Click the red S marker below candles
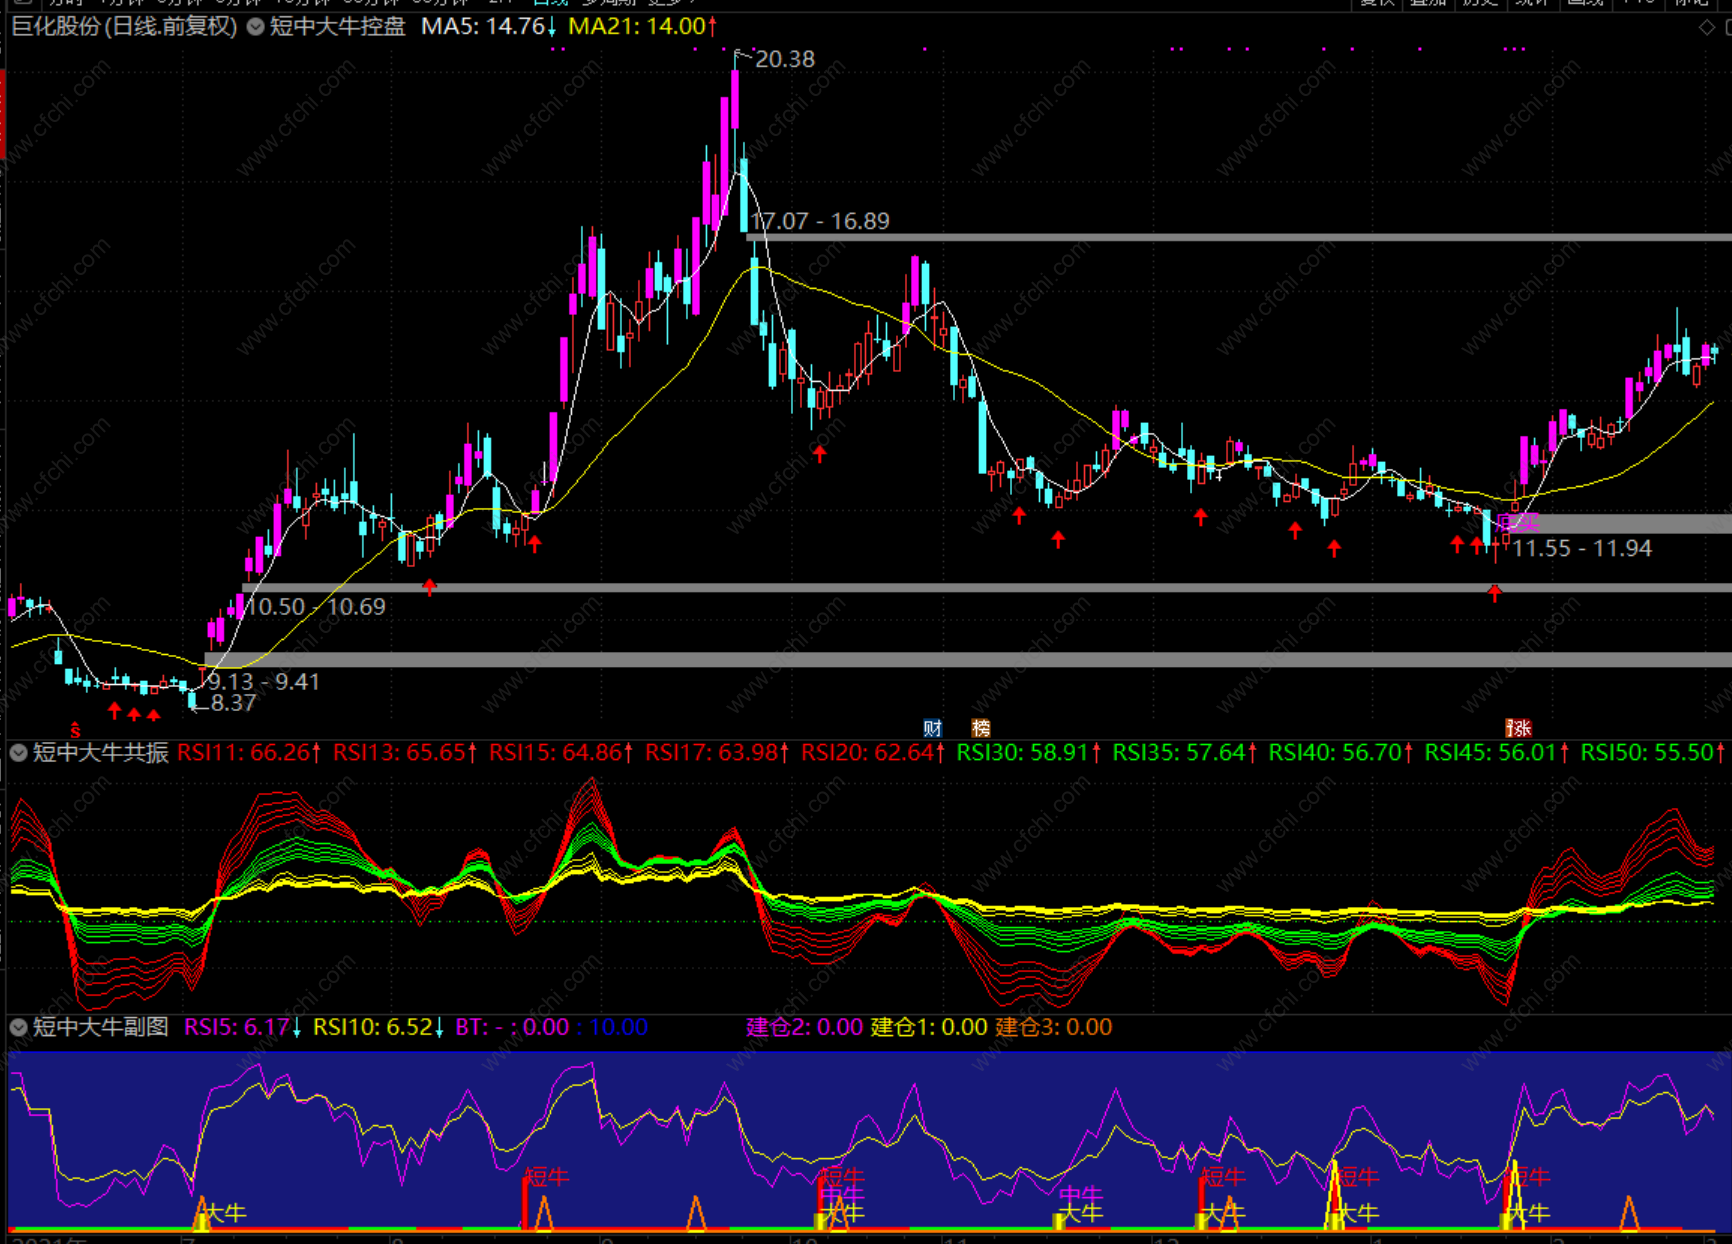This screenshot has height=1244, width=1732. coord(75,731)
